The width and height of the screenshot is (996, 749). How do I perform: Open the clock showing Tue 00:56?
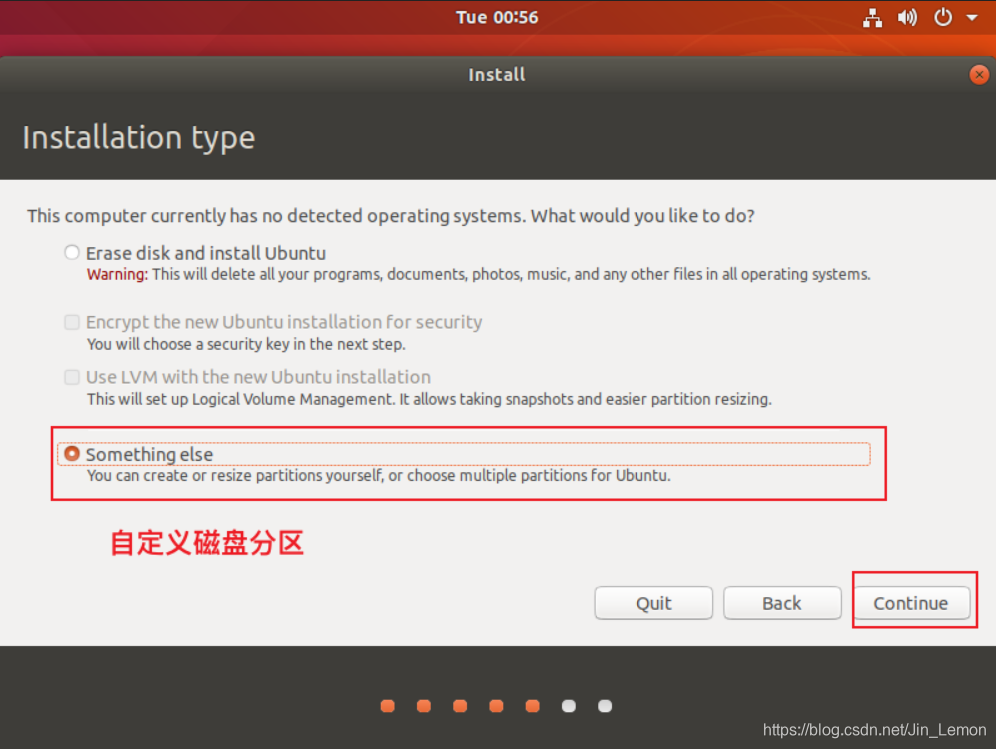tap(497, 17)
